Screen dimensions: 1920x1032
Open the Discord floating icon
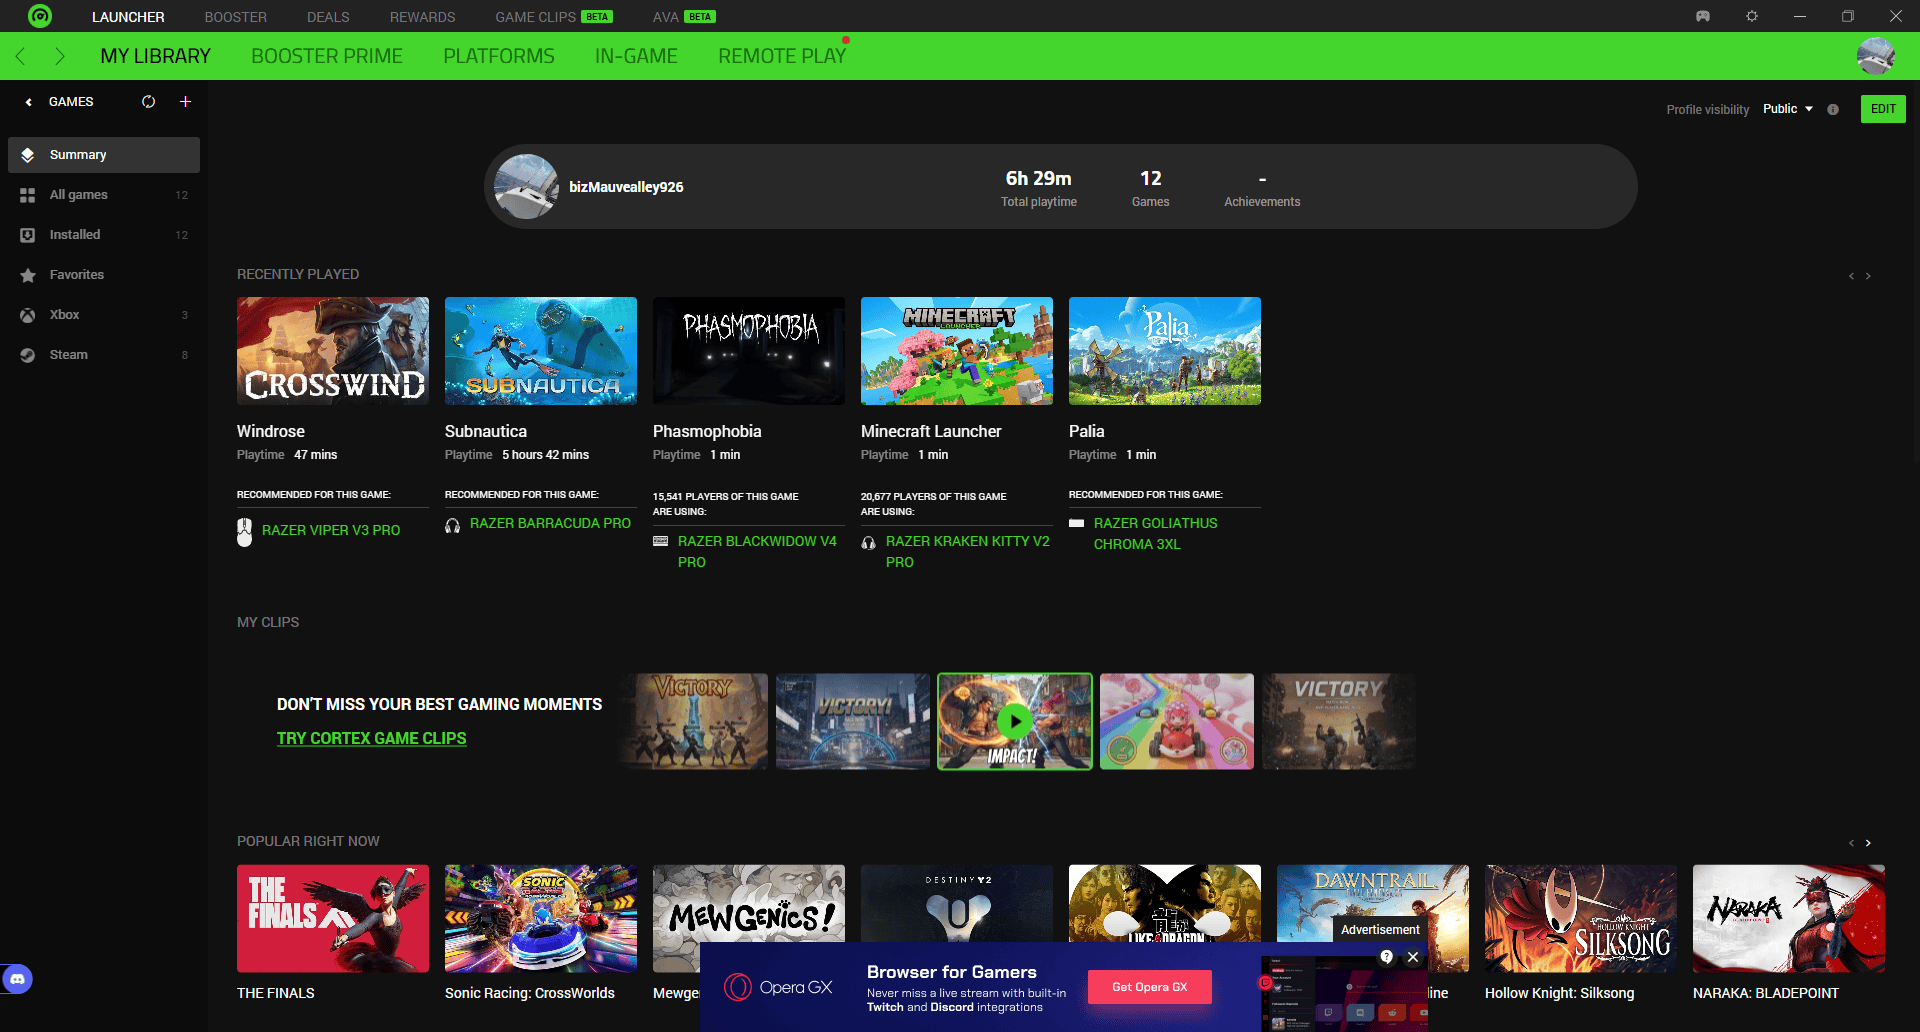pyautogui.click(x=17, y=979)
